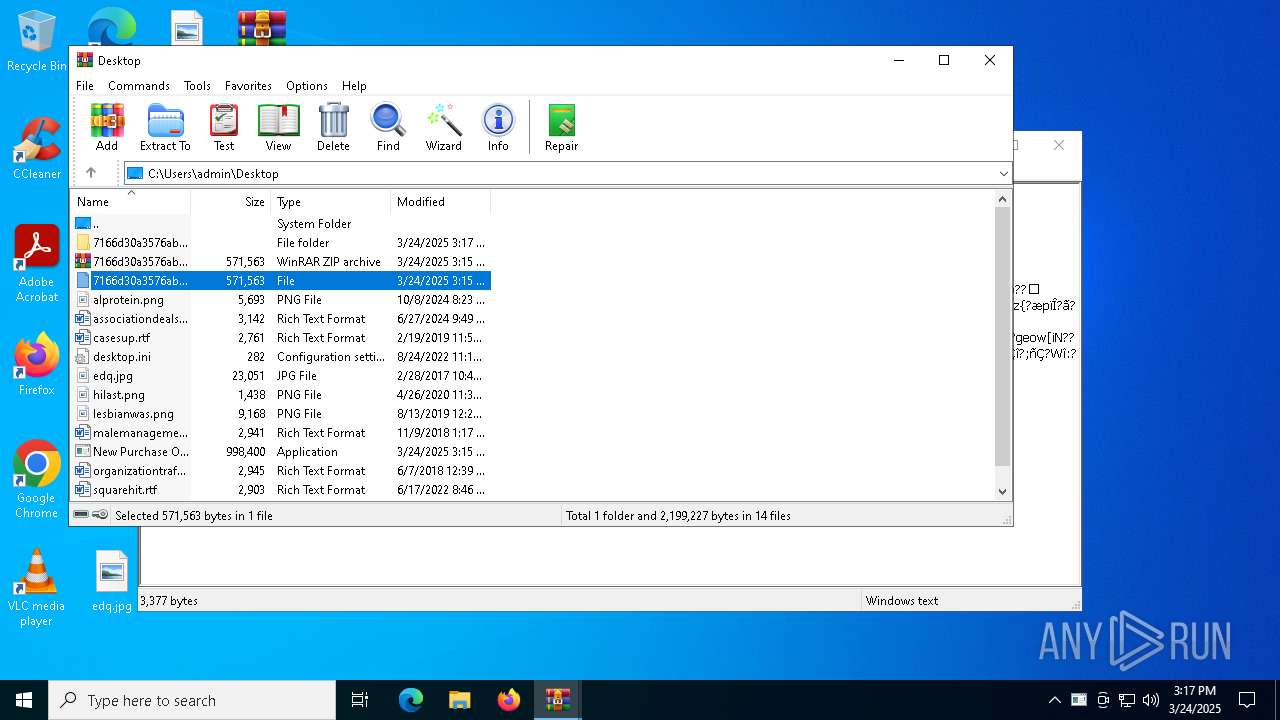Select alprotein.png in the list

pos(281,300)
